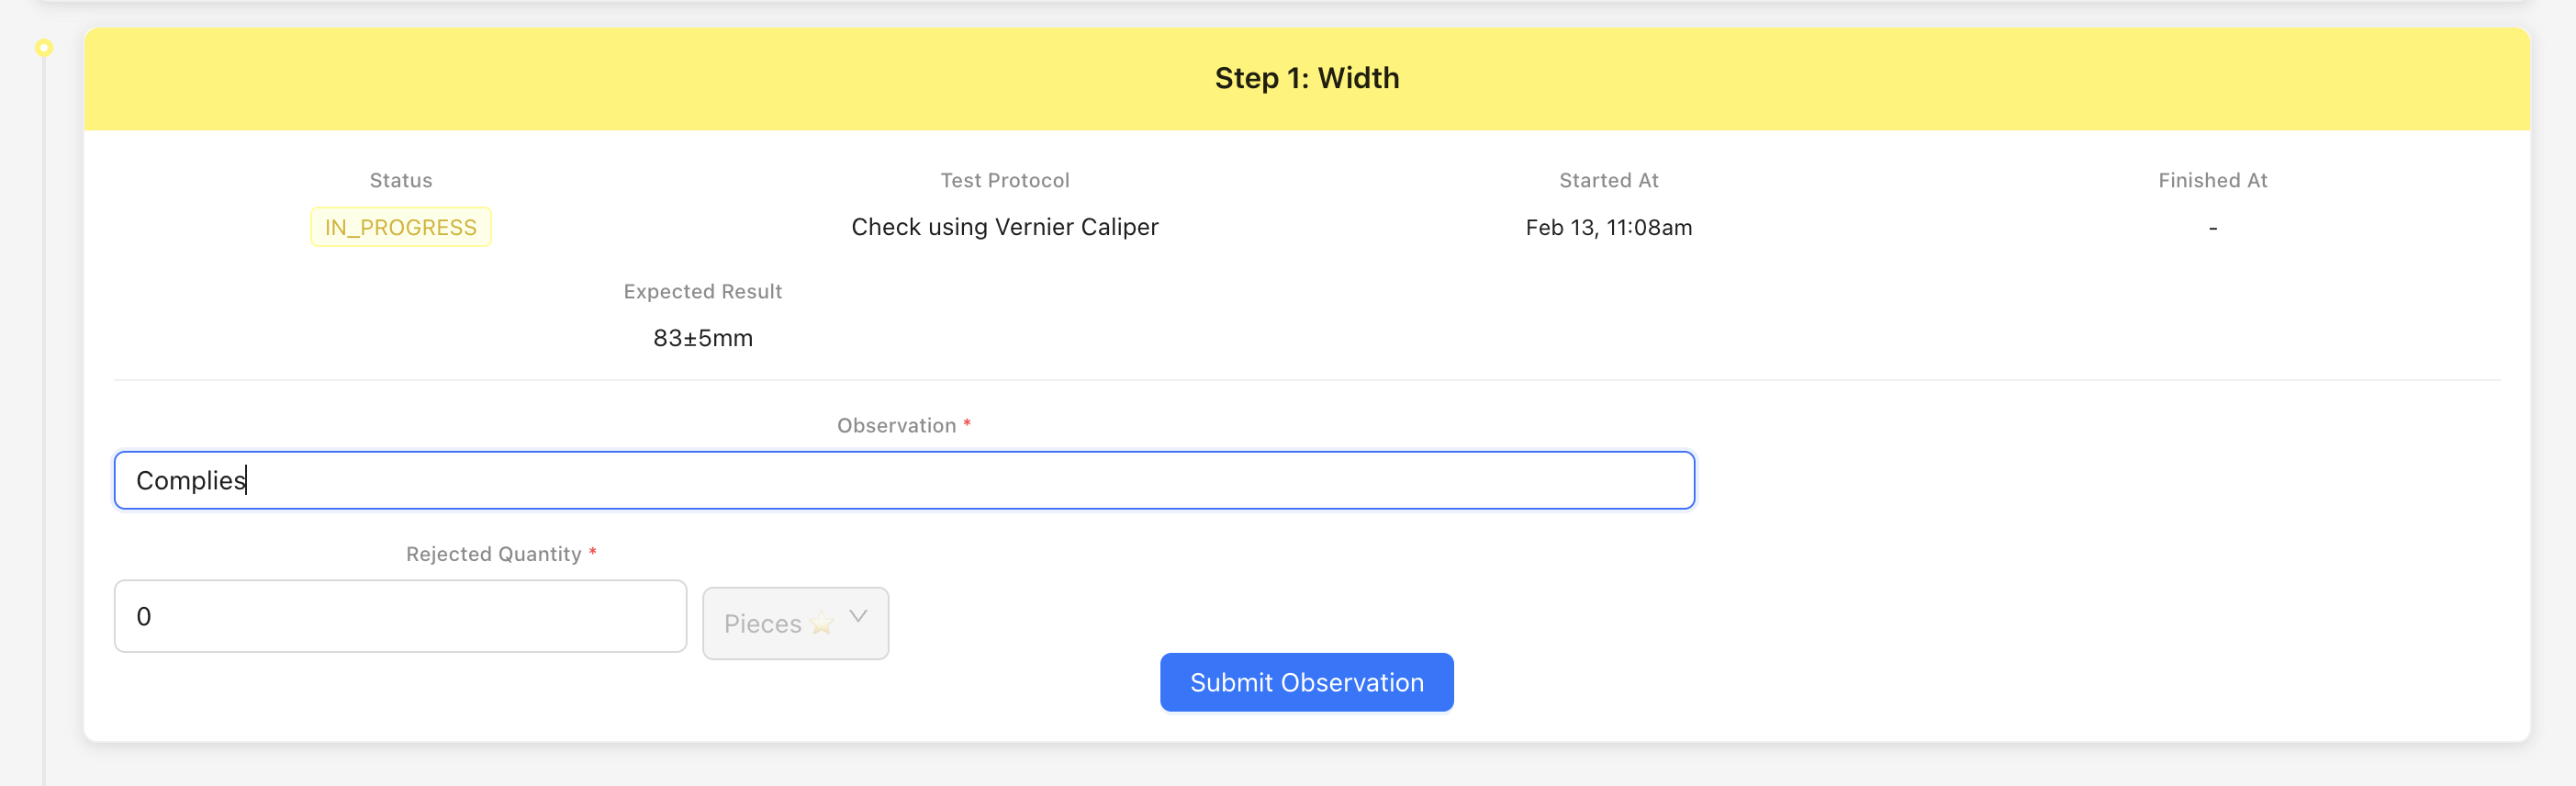
Task: Expand the disabled unit combo box
Action: pos(795,623)
